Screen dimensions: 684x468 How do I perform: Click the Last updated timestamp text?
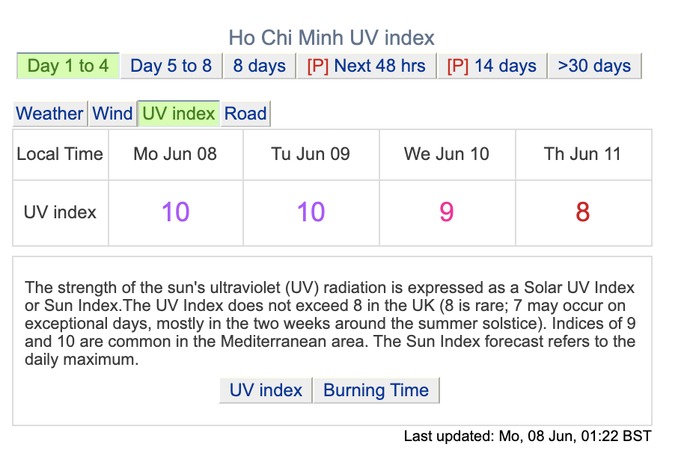pos(527,436)
